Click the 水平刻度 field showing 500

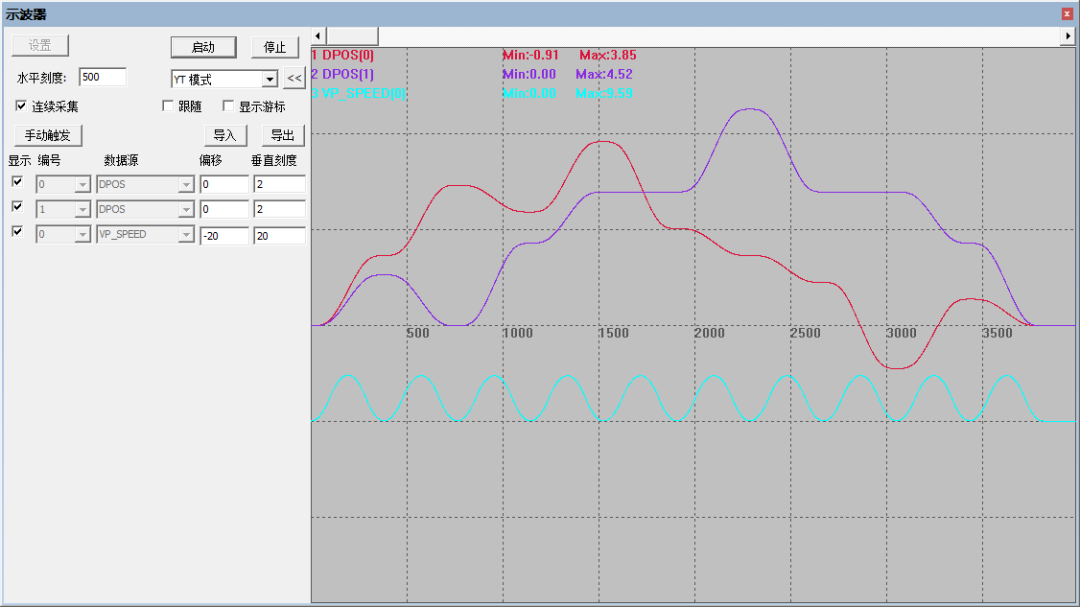click(103, 77)
